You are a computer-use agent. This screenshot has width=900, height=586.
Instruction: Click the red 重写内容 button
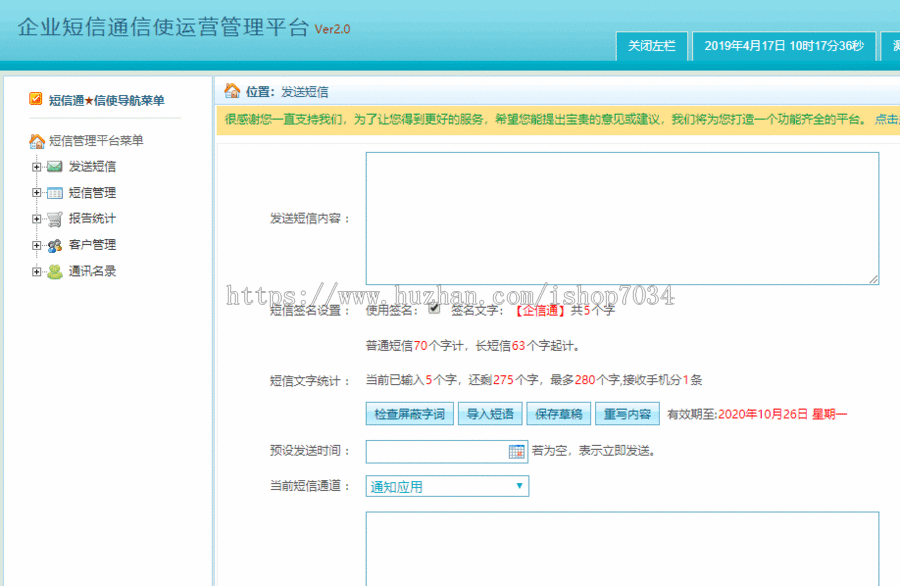pos(627,414)
